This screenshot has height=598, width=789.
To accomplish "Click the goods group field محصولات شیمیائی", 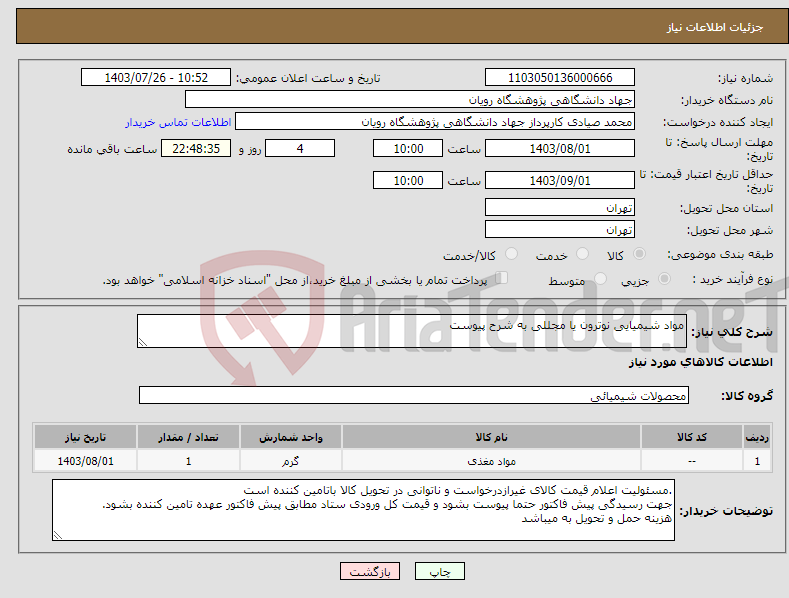I will [414, 395].
